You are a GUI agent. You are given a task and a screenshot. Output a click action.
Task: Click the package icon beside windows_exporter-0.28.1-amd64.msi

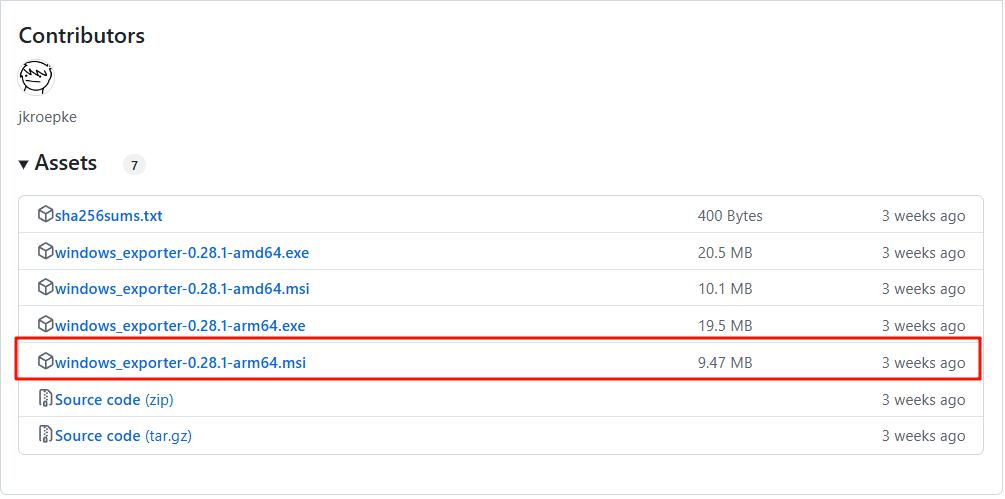click(45, 288)
